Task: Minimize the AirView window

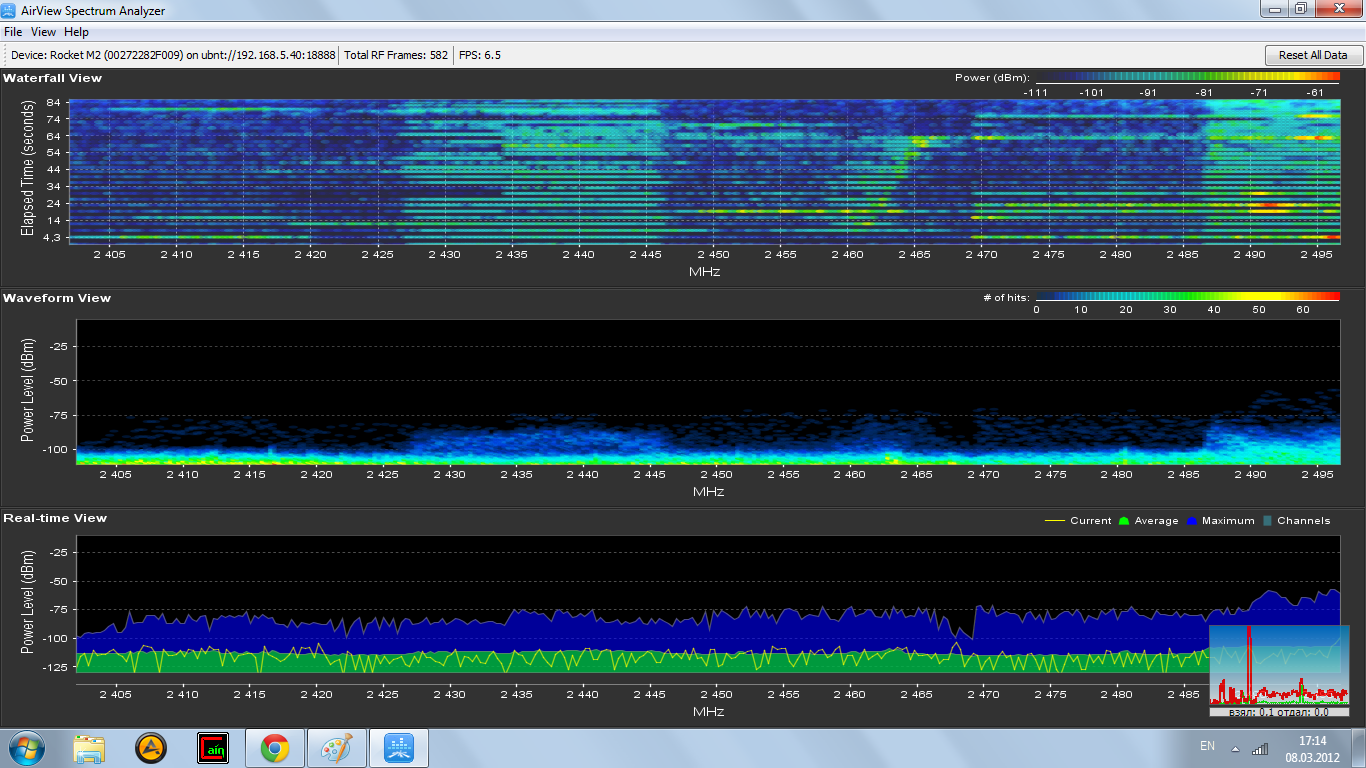Action: (x=1274, y=9)
